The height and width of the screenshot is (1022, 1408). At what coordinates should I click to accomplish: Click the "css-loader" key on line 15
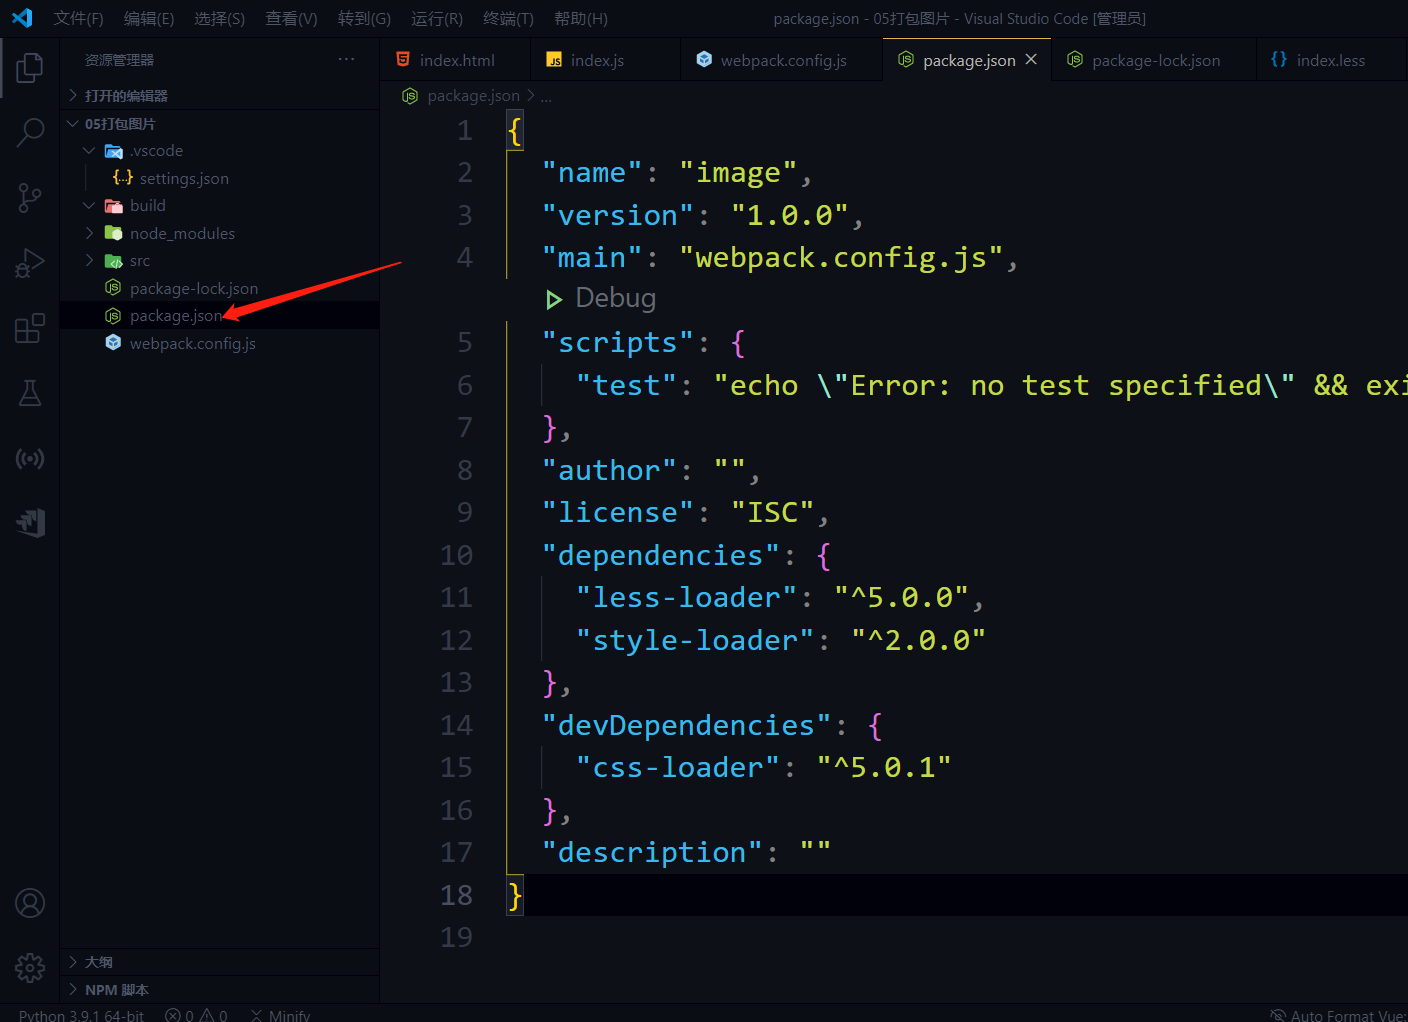tap(678, 767)
